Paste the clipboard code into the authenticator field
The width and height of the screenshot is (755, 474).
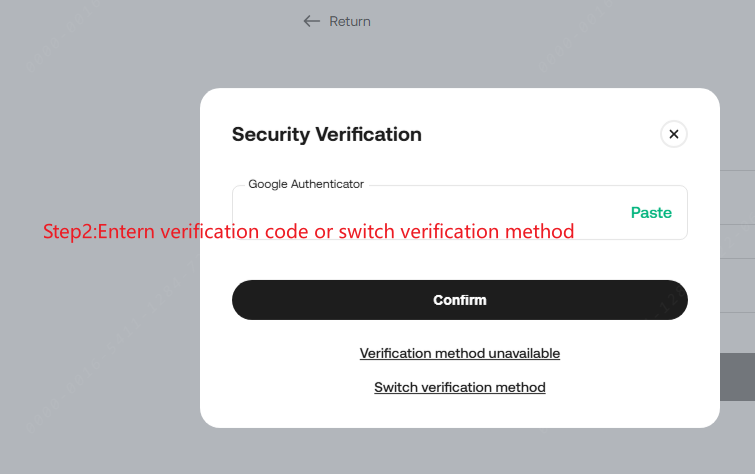click(x=651, y=212)
